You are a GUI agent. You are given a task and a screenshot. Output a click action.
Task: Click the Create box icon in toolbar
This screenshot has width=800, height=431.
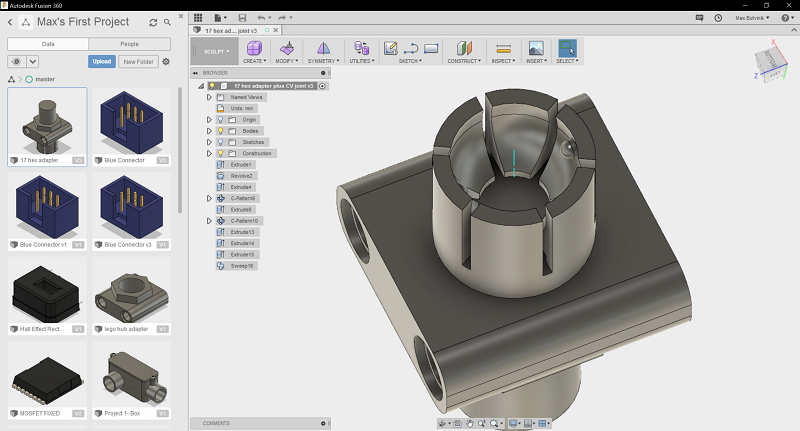tap(254, 48)
